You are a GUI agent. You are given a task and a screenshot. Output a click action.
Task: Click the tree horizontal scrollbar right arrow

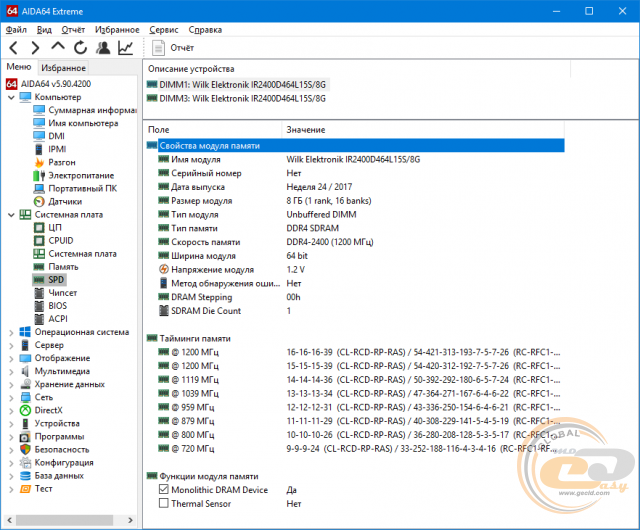(131, 520)
